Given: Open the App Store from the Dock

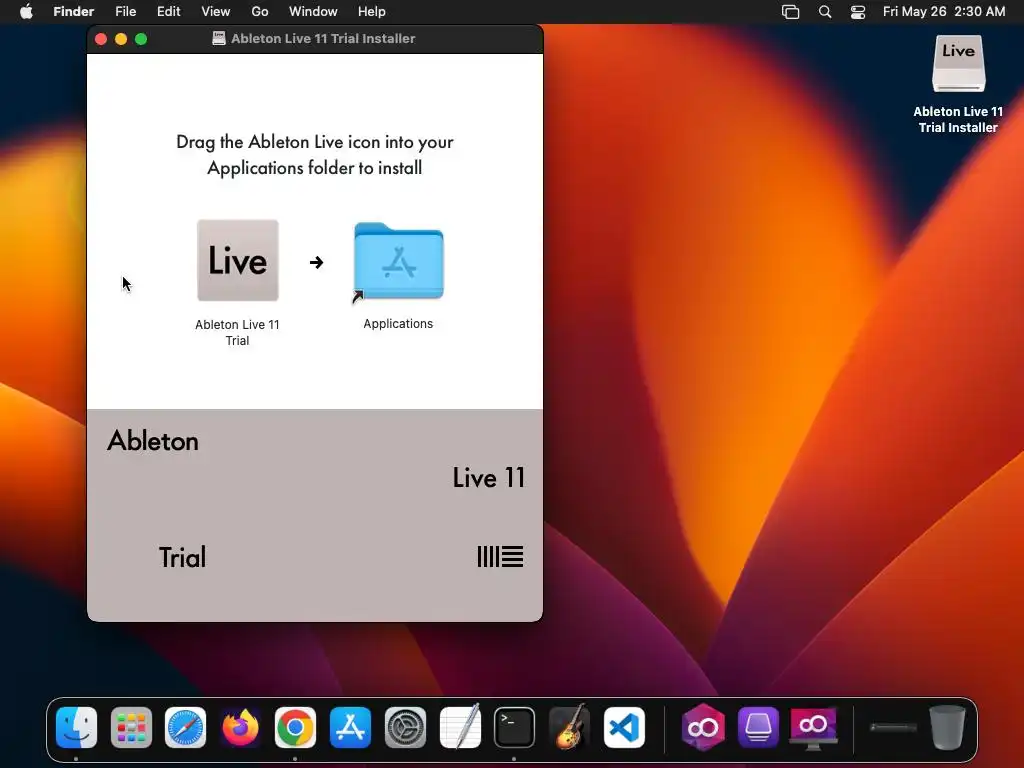Looking at the screenshot, I should click(x=350, y=728).
